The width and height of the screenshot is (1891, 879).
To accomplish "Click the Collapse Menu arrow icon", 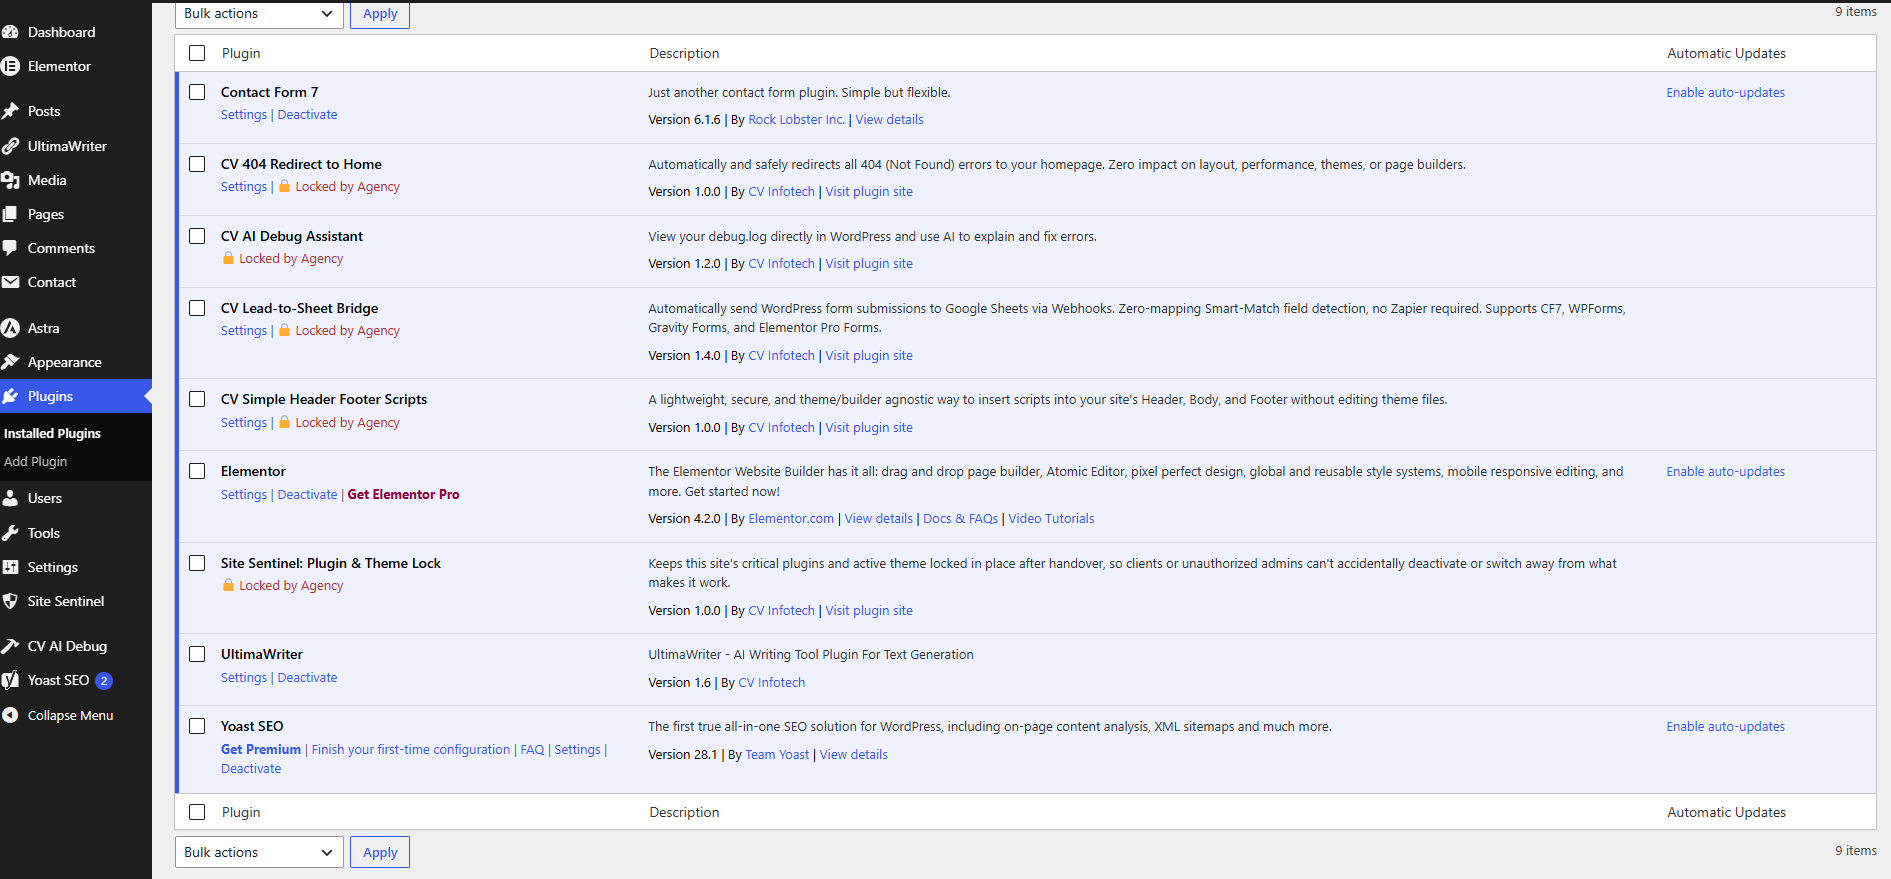I will point(11,715).
